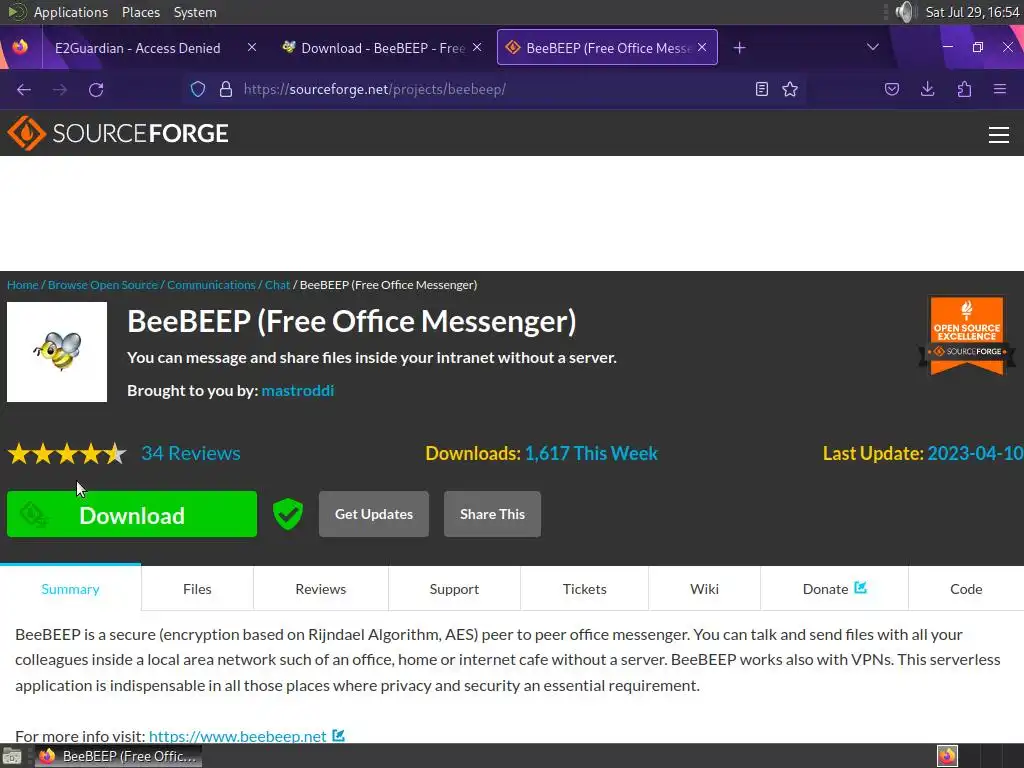Screen dimensions: 1024x768
Task: Switch to Download - BeeBEEP tab
Action: tap(383, 48)
